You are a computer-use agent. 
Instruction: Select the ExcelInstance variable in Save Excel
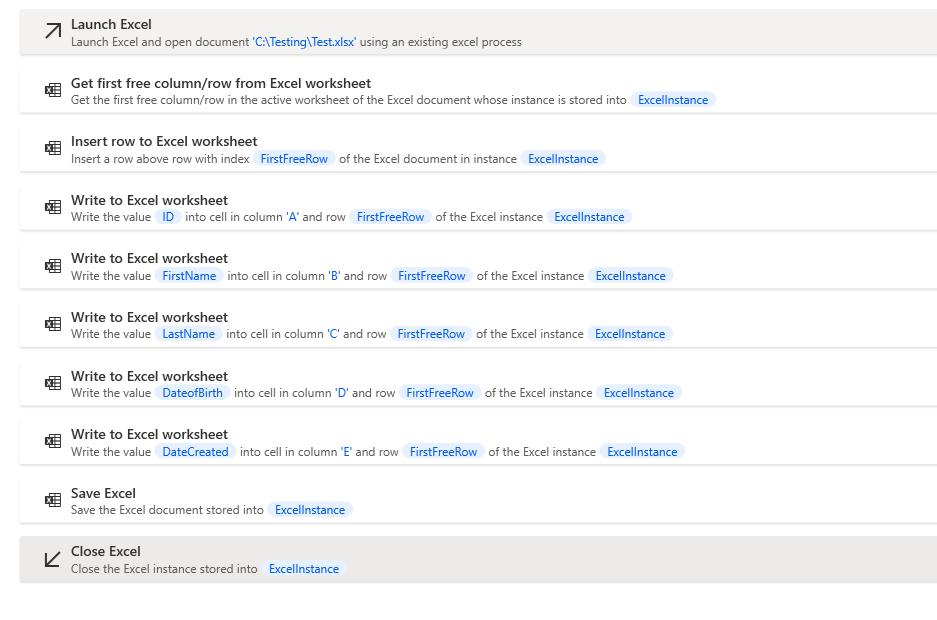pyautogui.click(x=310, y=509)
